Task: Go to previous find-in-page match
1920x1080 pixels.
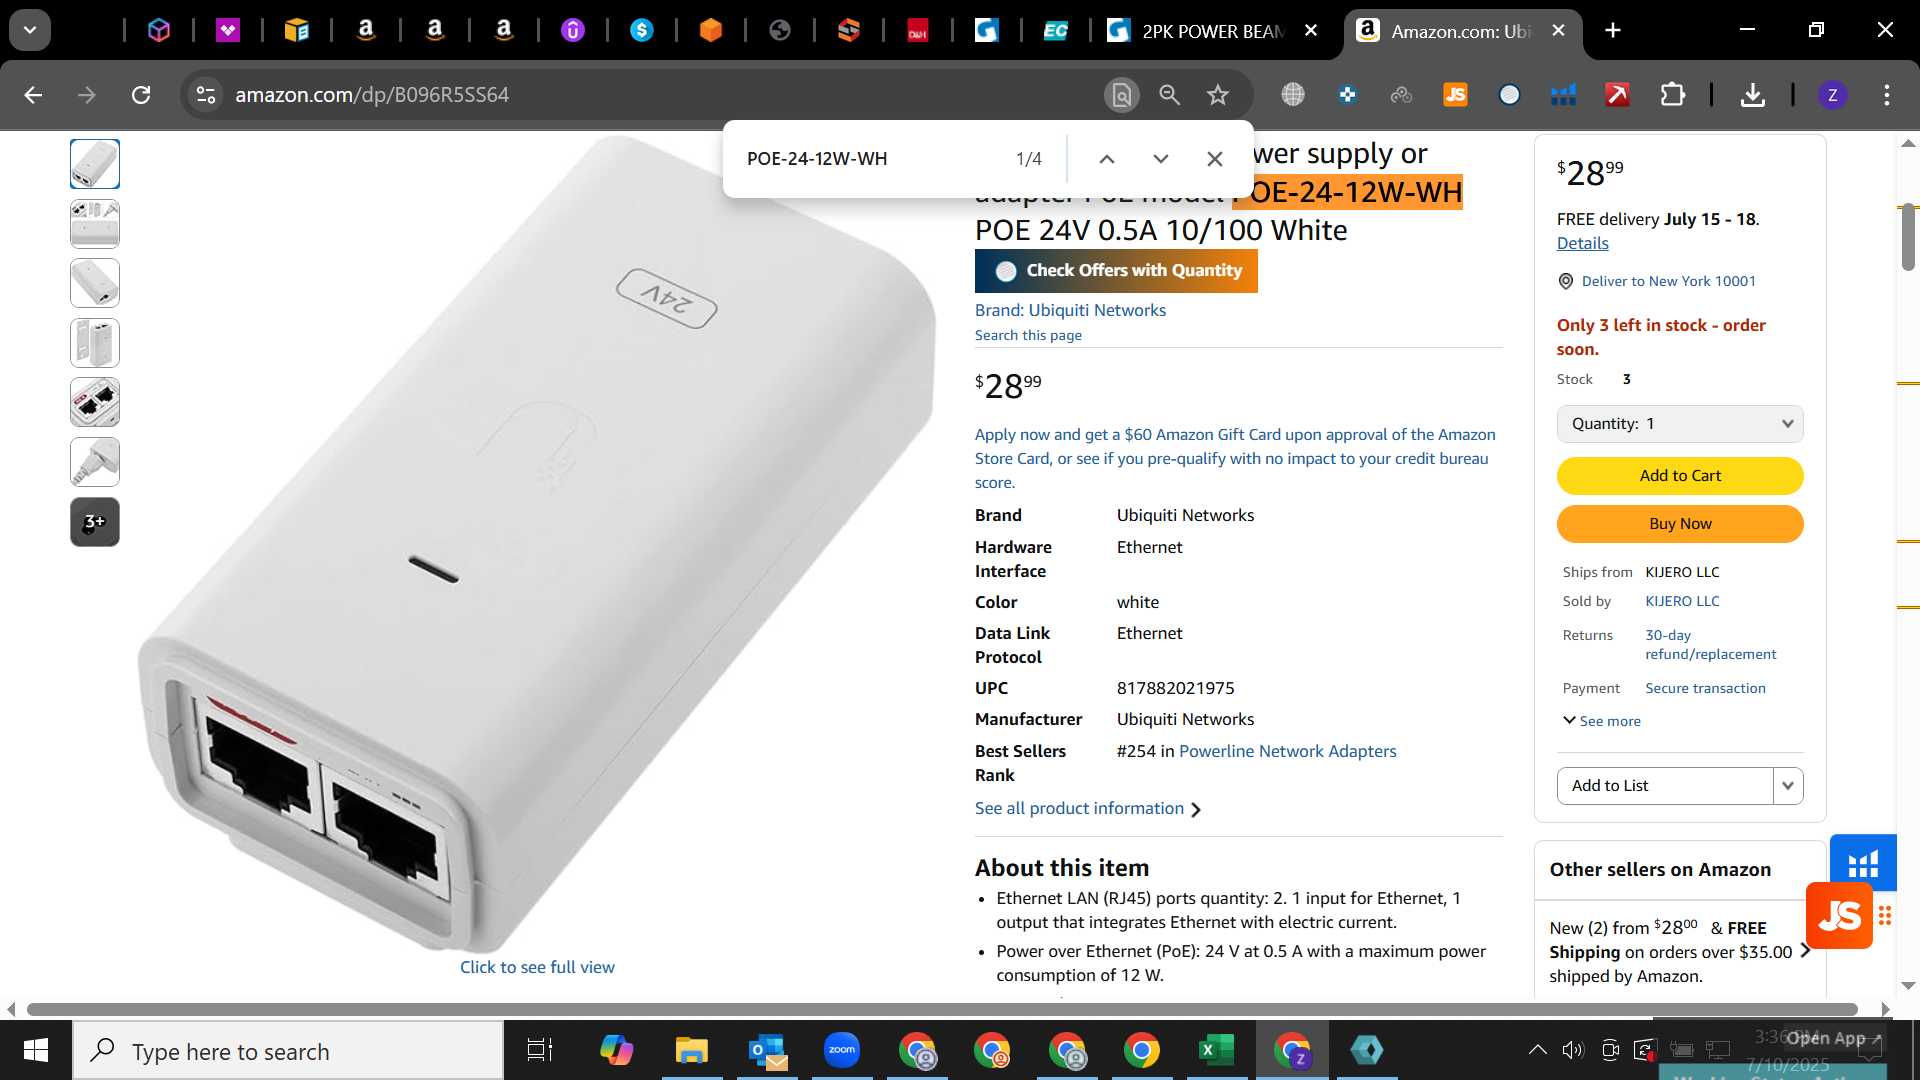Action: [x=1107, y=159]
